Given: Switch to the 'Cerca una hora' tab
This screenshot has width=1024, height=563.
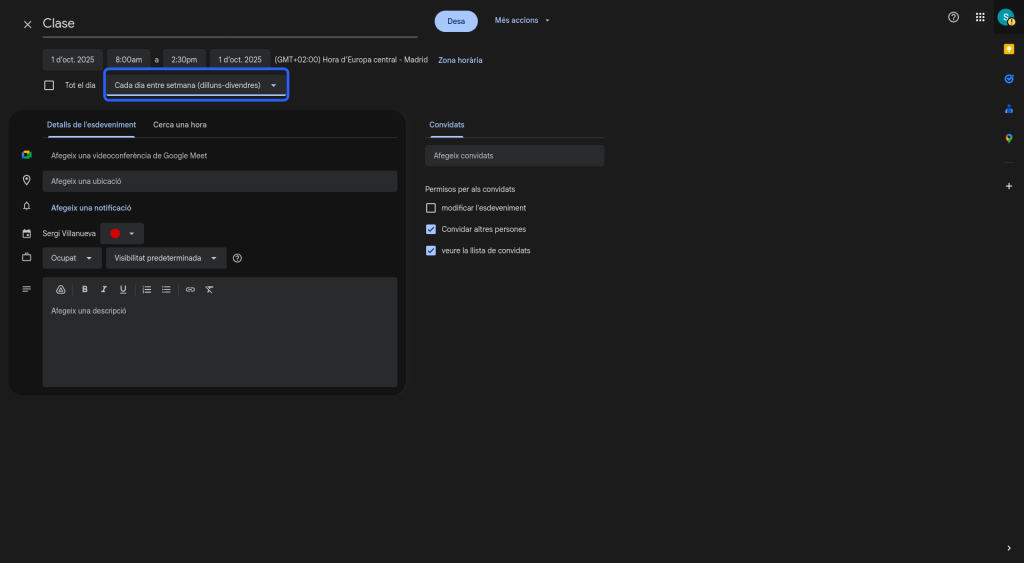Looking at the screenshot, I should [x=180, y=125].
